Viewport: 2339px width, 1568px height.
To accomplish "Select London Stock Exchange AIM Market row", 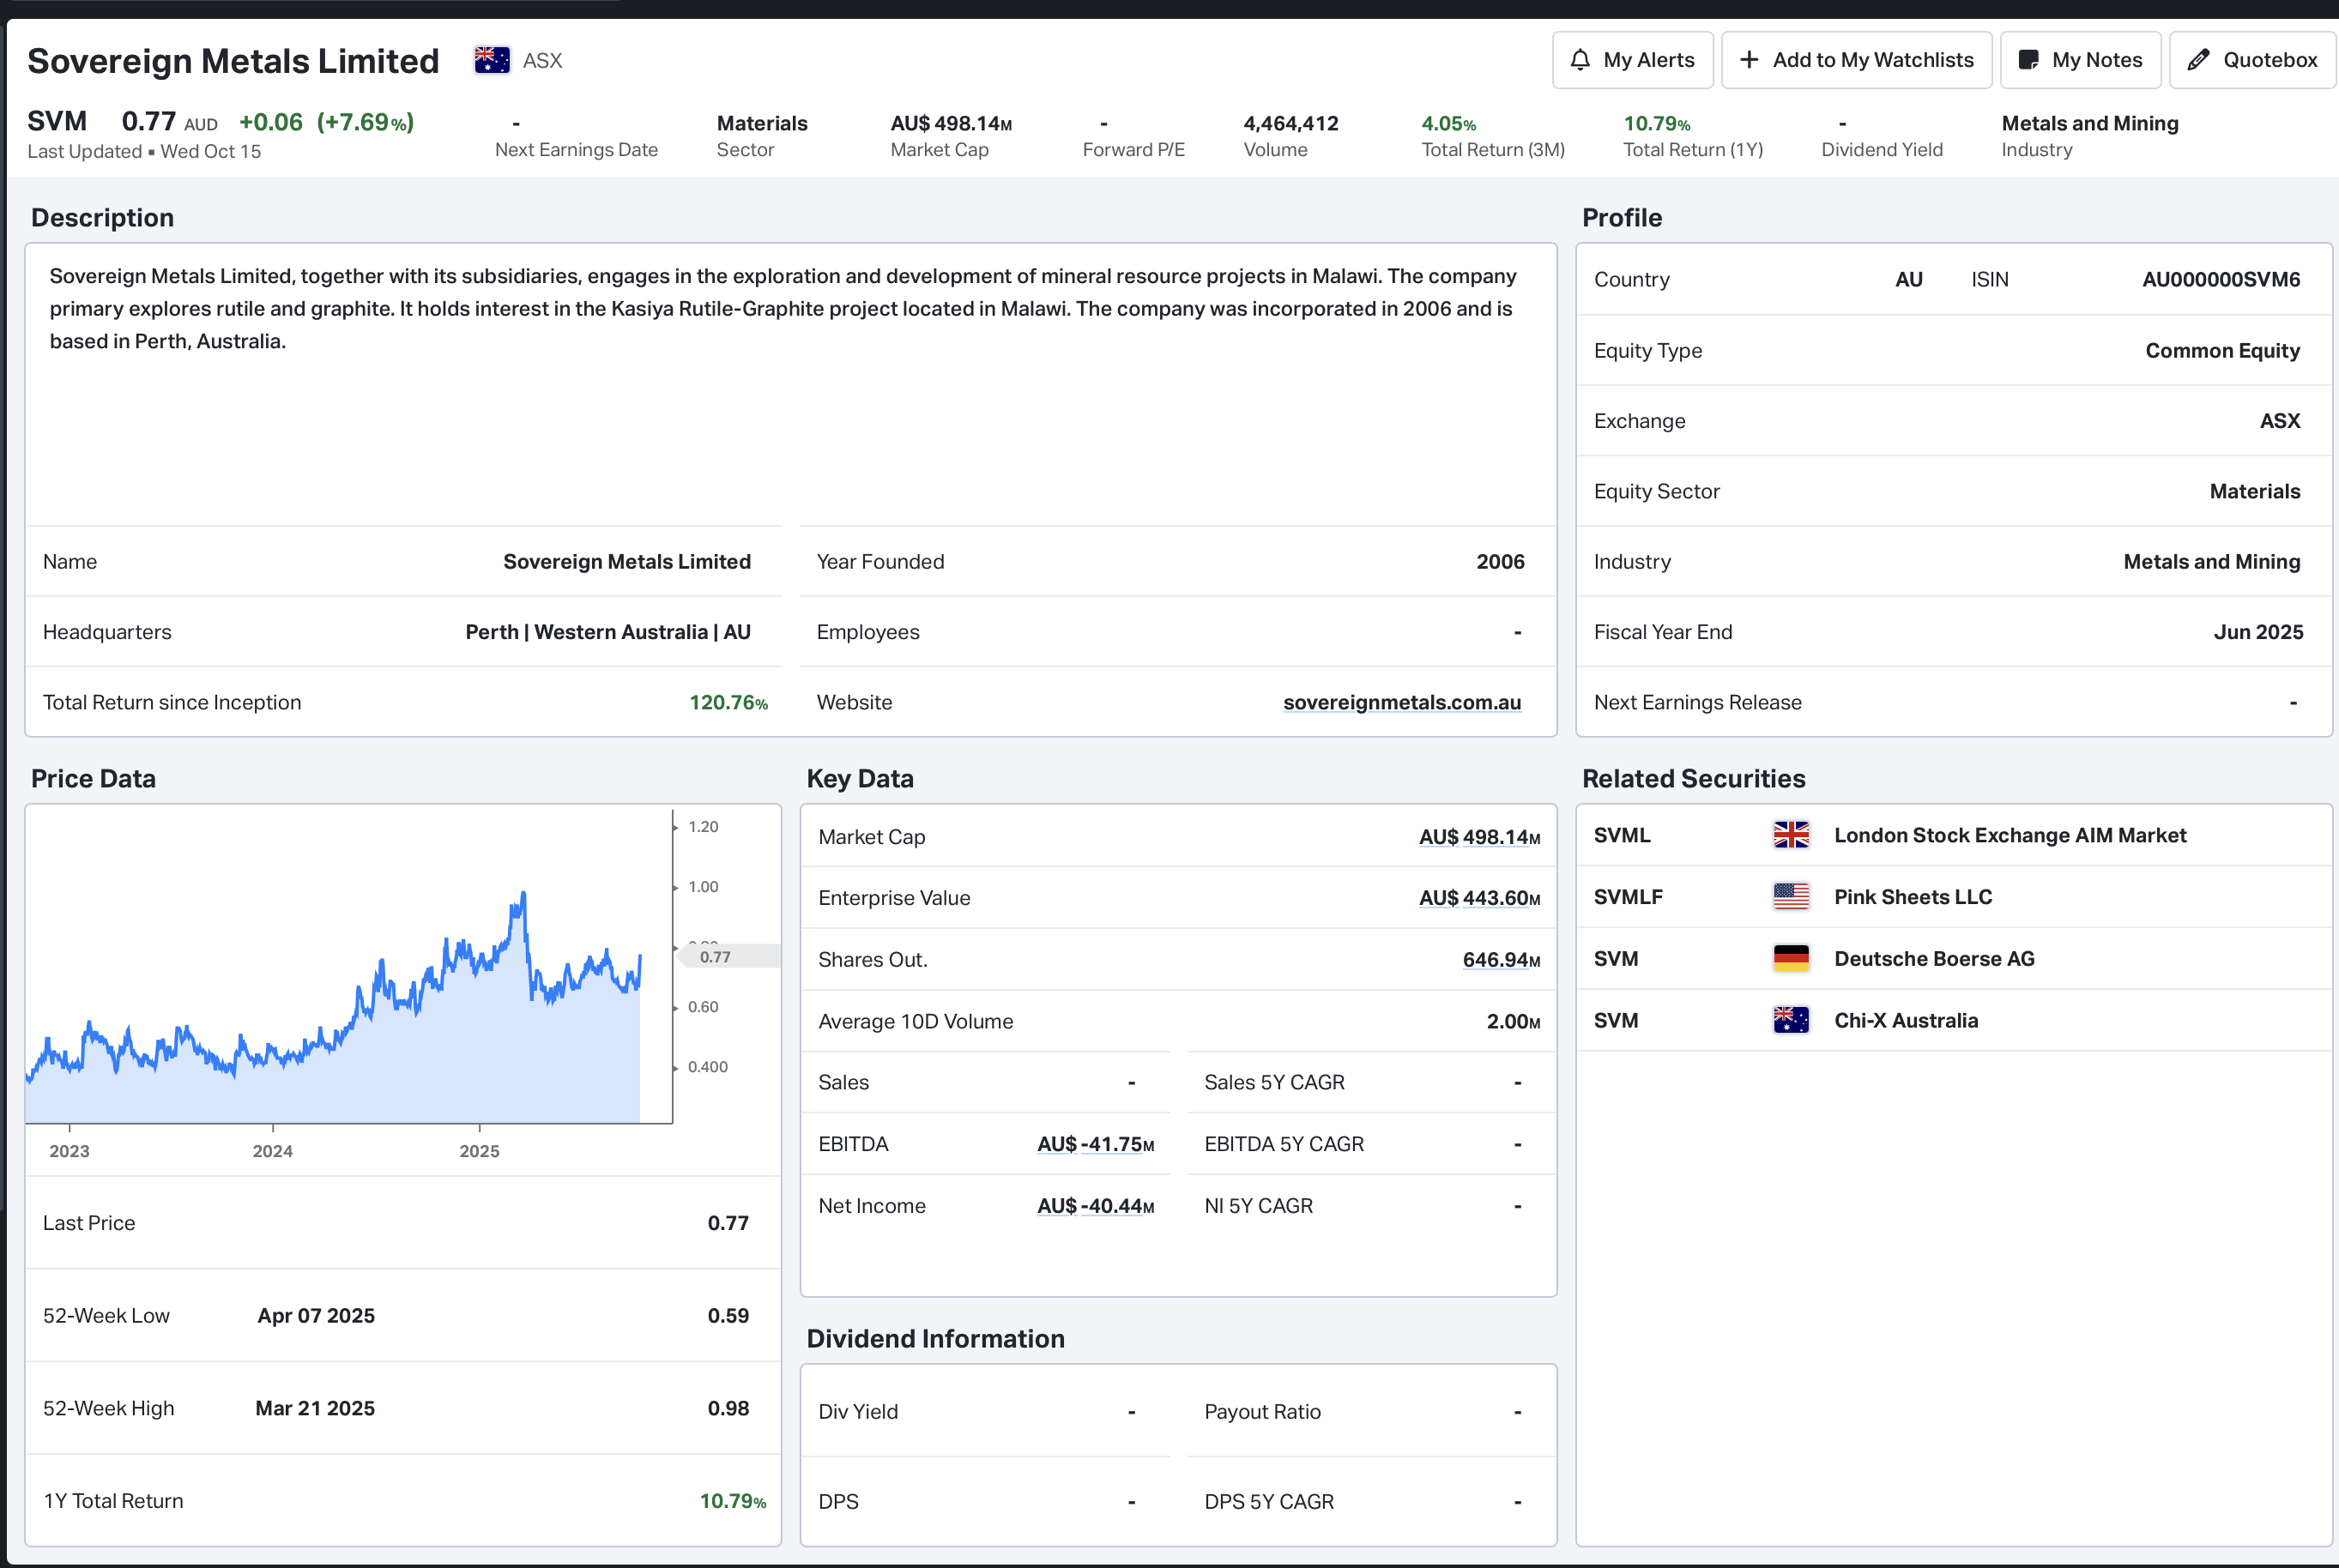I will pos(2009,835).
